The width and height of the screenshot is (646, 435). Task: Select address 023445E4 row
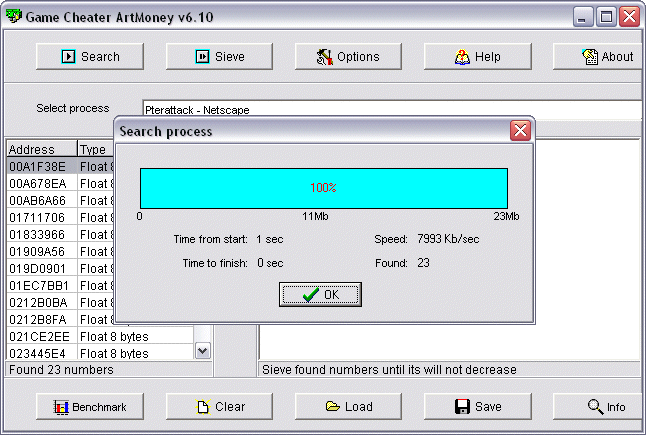(x=38, y=353)
